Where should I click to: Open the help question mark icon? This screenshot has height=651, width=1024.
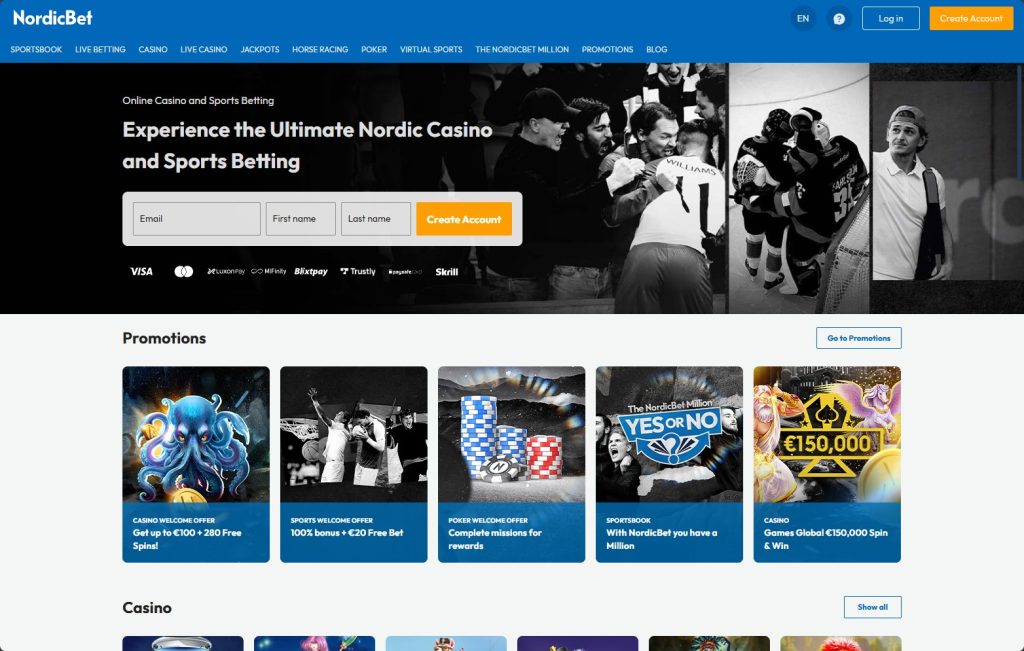click(x=839, y=19)
